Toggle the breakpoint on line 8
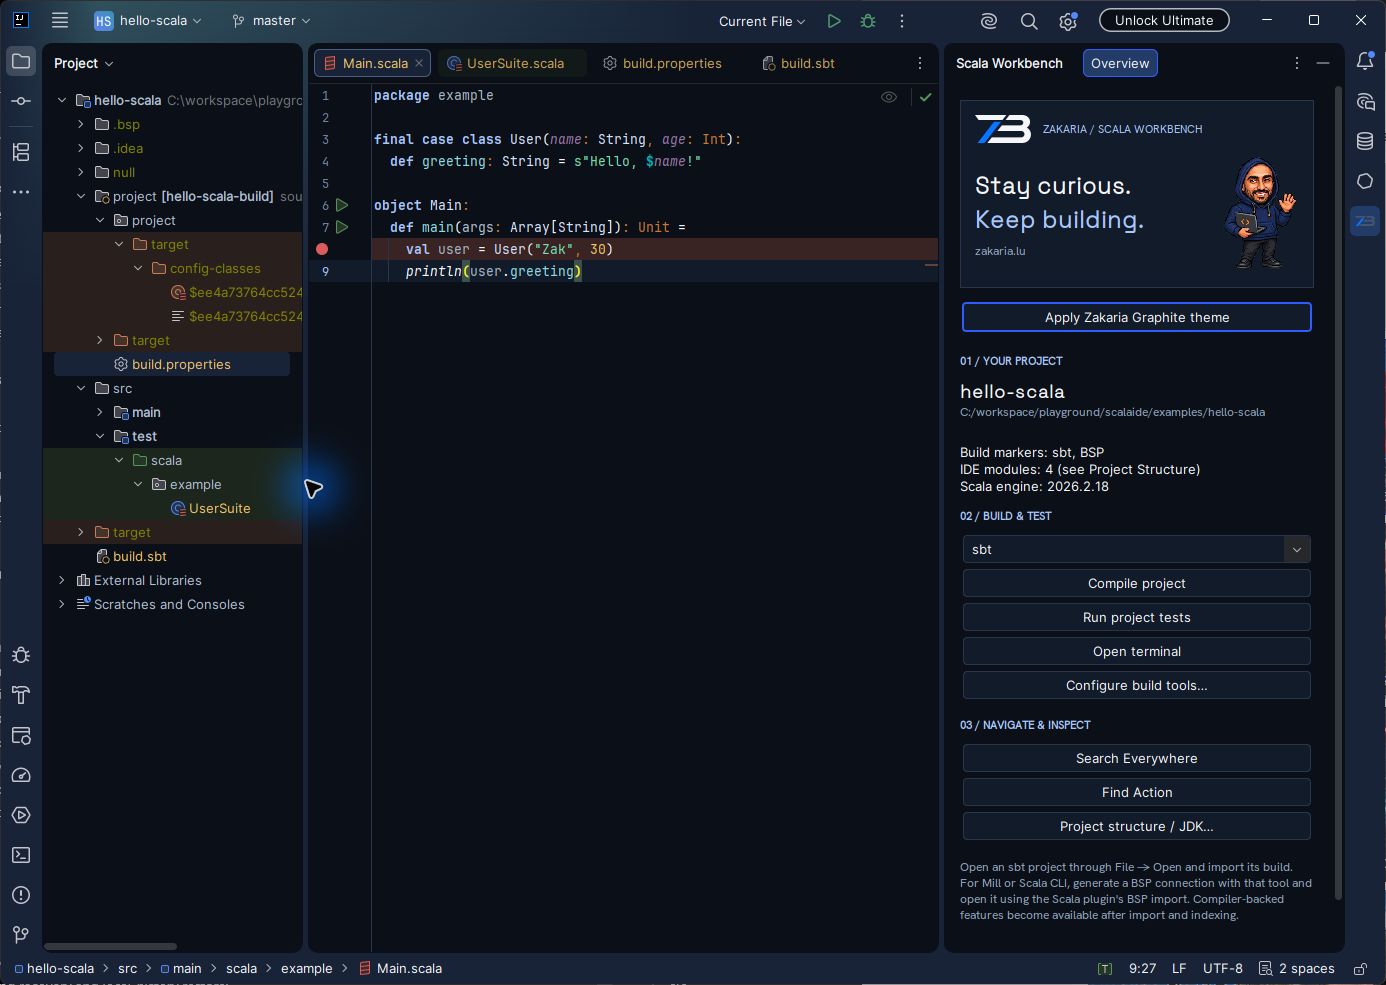The height and width of the screenshot is (985, 1386). coord(322,249)
